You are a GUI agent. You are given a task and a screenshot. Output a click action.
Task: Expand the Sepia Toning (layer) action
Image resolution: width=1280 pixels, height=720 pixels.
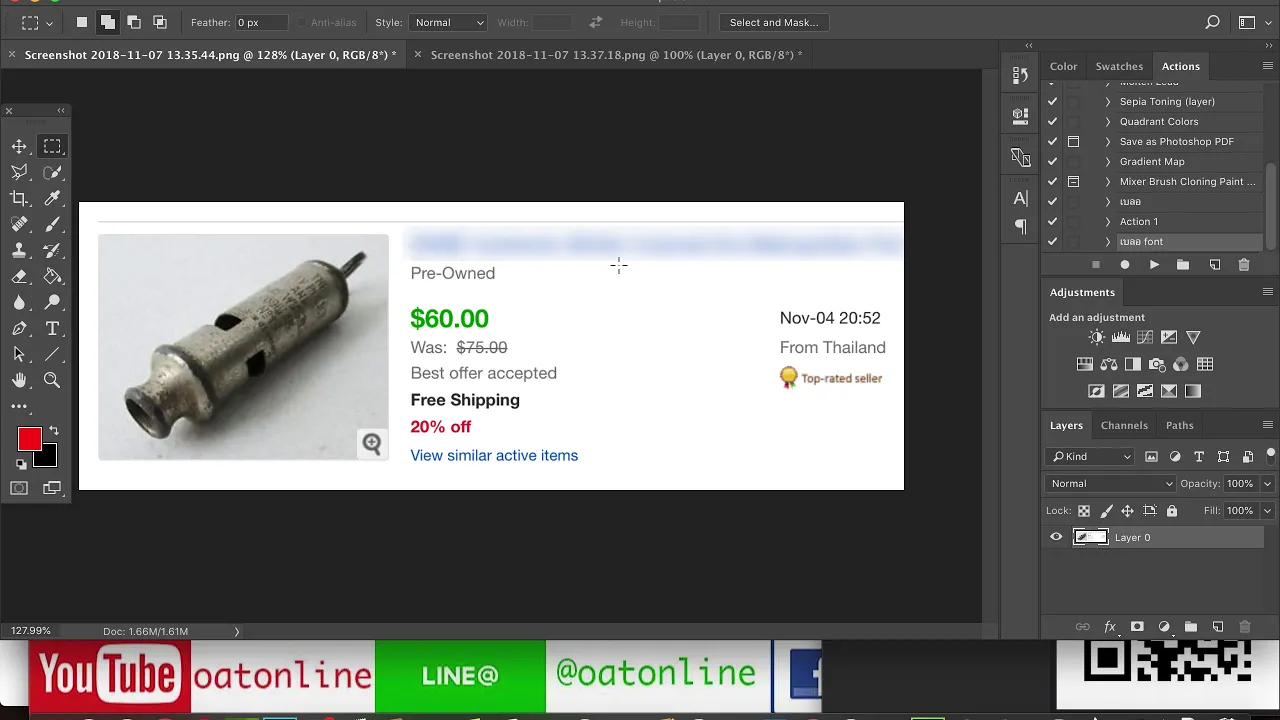1107,102
